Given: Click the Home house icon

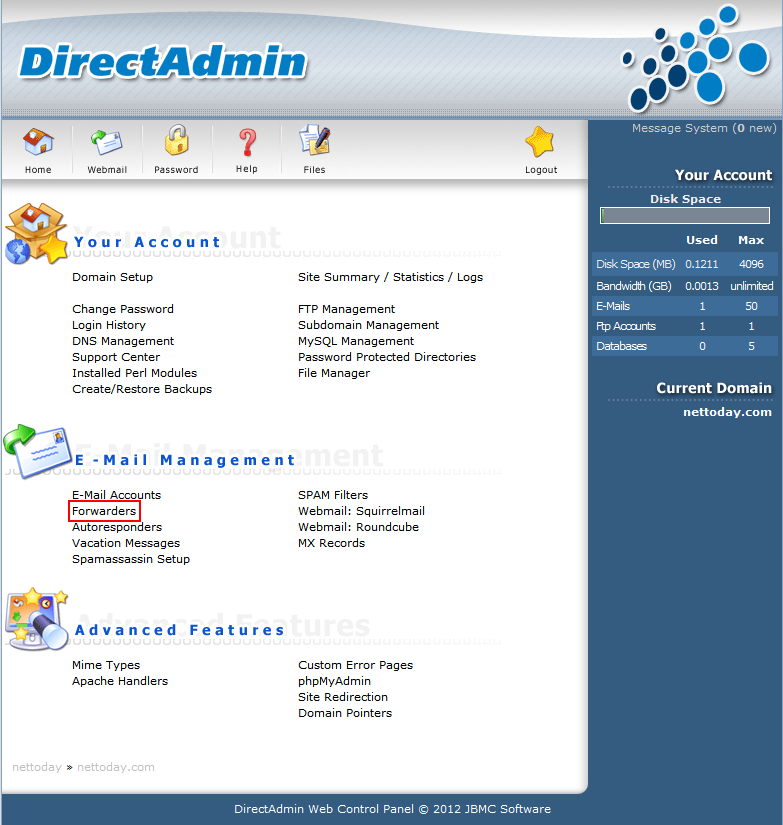Looking at the screenshot, I should pos(38,142).
